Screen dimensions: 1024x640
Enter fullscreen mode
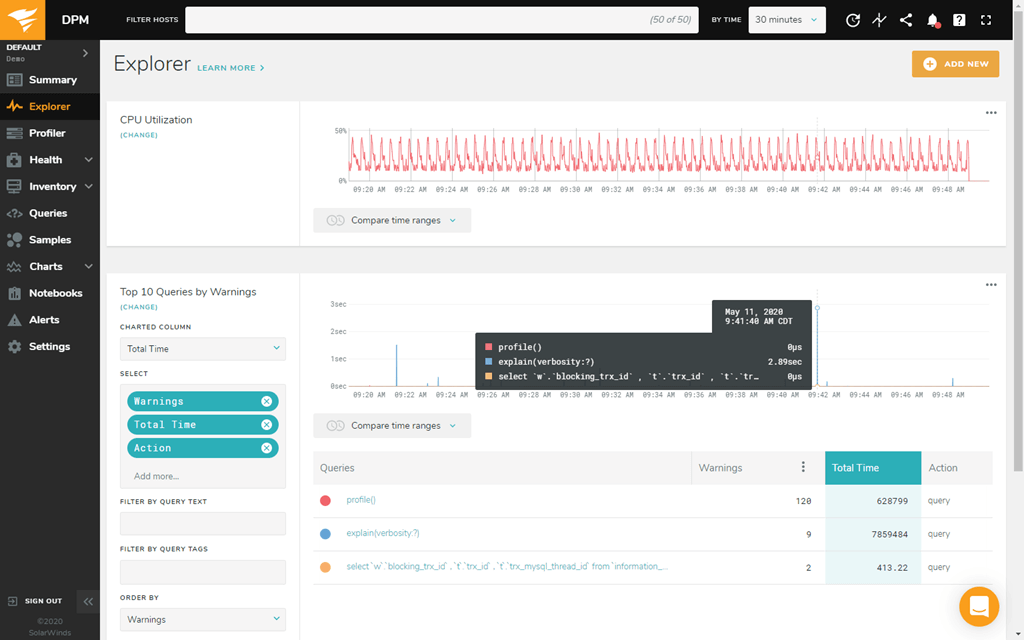(984, 19)
